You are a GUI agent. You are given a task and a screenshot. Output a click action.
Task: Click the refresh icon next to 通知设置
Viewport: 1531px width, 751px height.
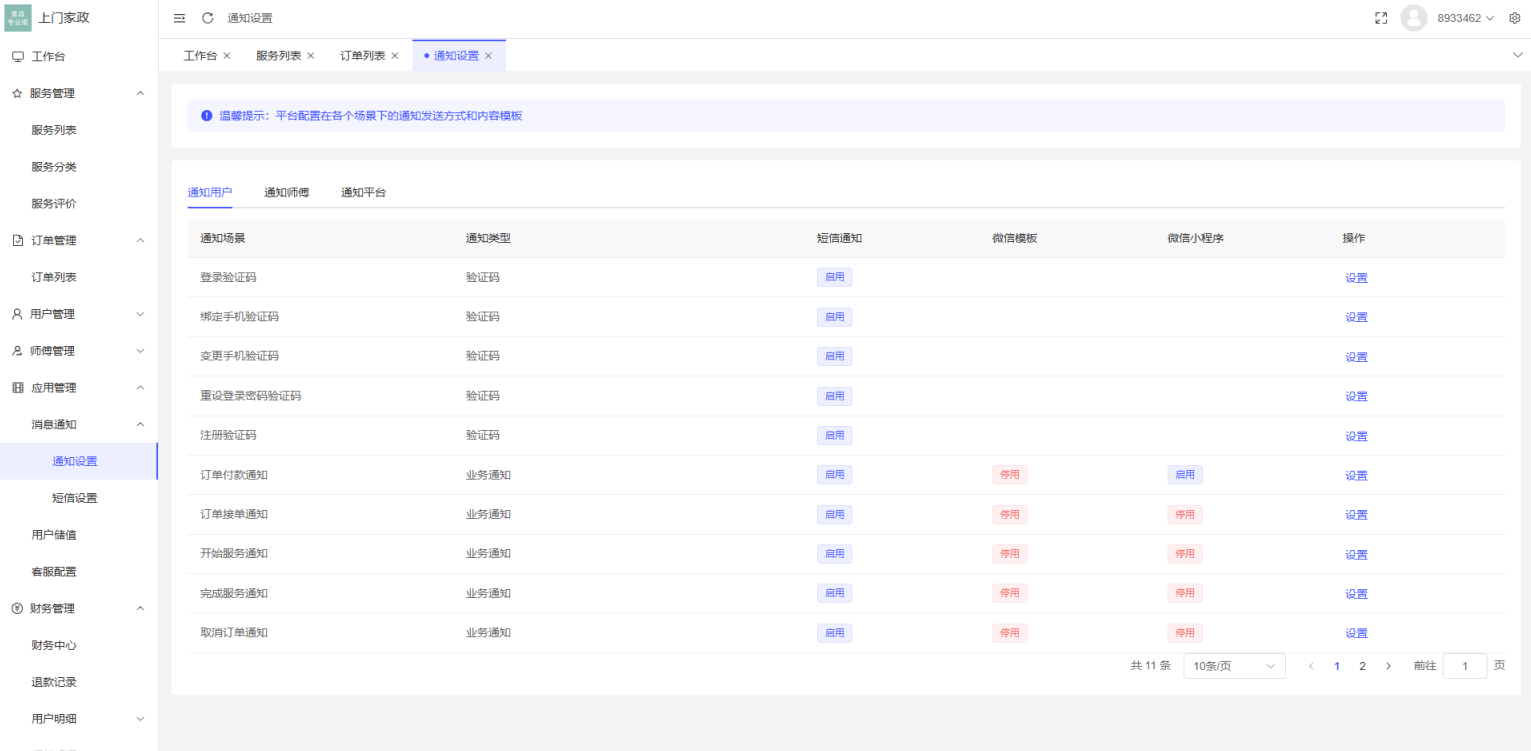207,17
